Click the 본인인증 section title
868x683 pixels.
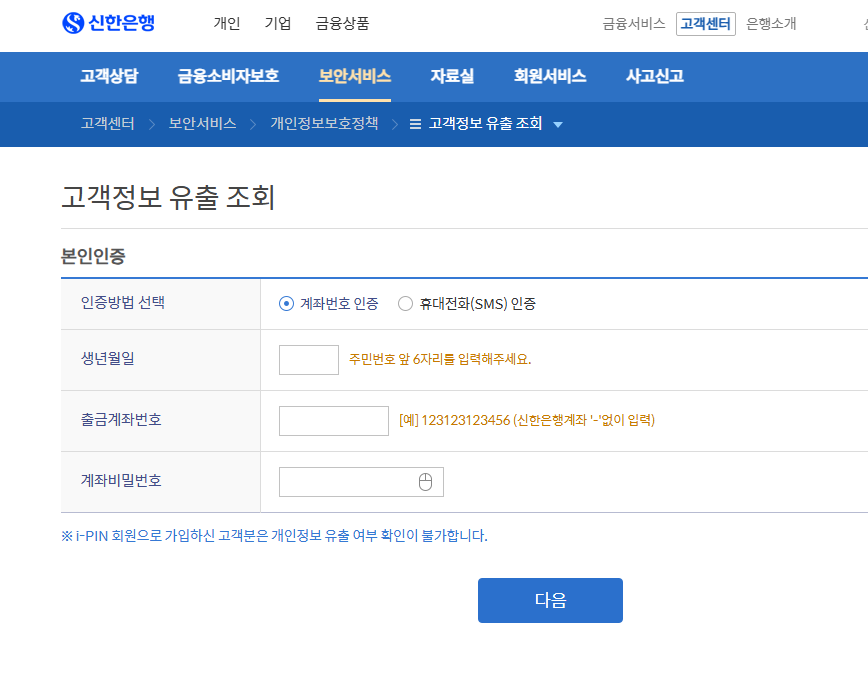click(x=93, y=256)
